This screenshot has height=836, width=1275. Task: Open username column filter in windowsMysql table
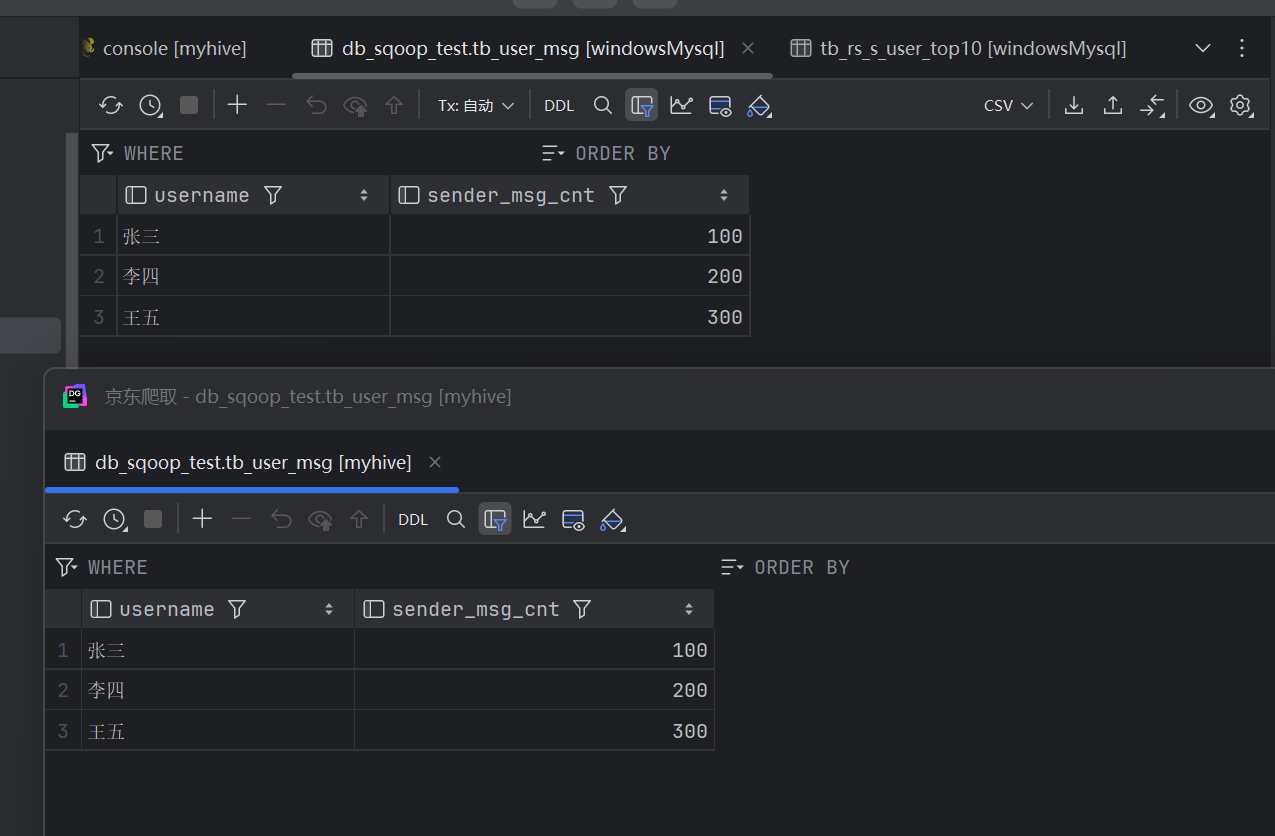(x=273, y=195)
